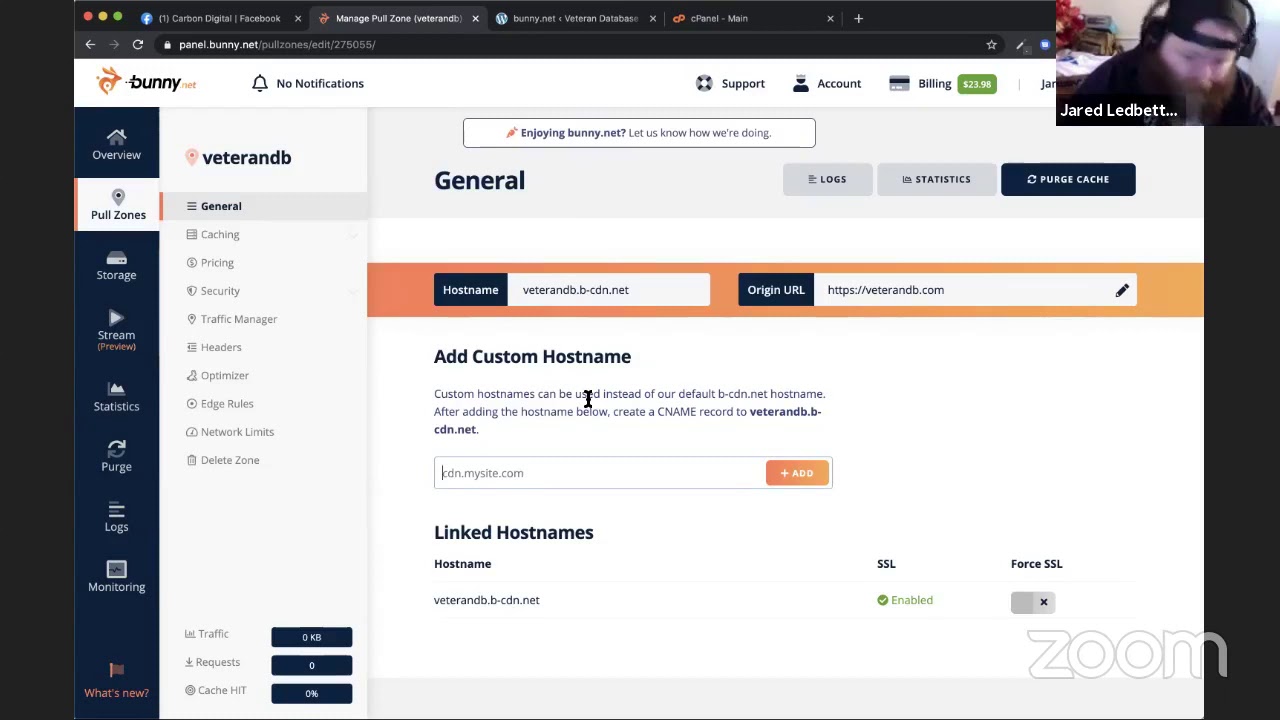Viewport: 1280px width, 720px height.
Task: Click the ADD hostname button
Action: [x=797, y=473]
